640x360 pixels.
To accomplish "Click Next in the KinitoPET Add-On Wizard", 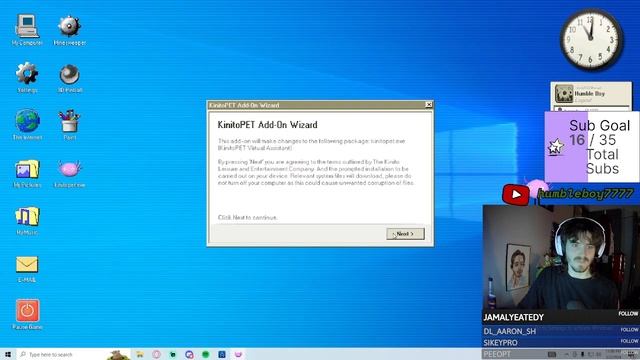I will click(x=405, y=234).
